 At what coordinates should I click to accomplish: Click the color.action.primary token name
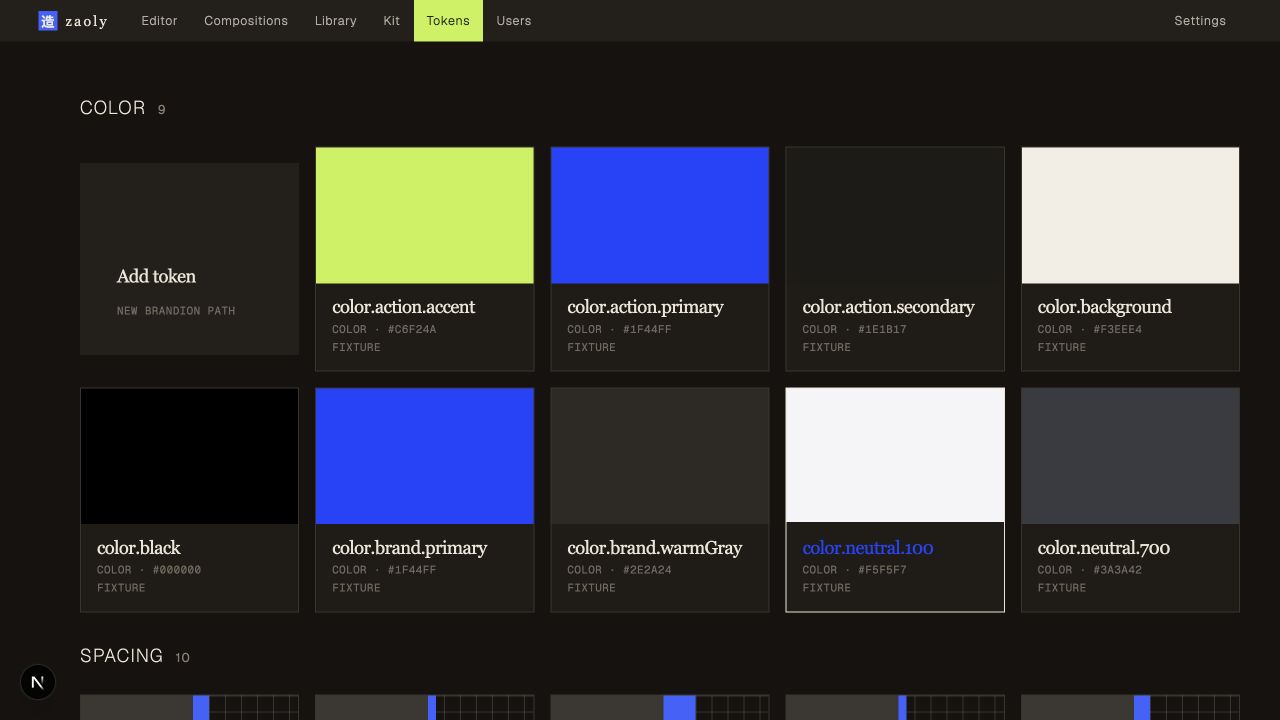(645, 307)
